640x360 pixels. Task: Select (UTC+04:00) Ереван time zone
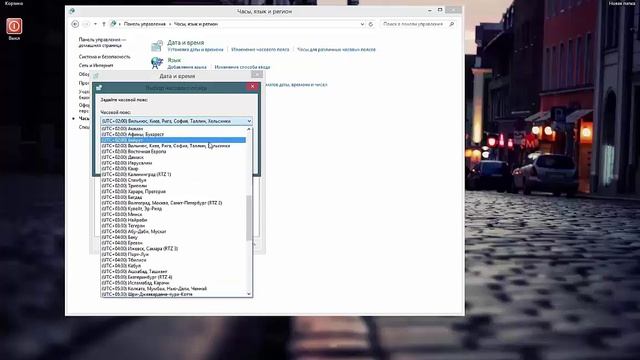(x=173, y=243)
